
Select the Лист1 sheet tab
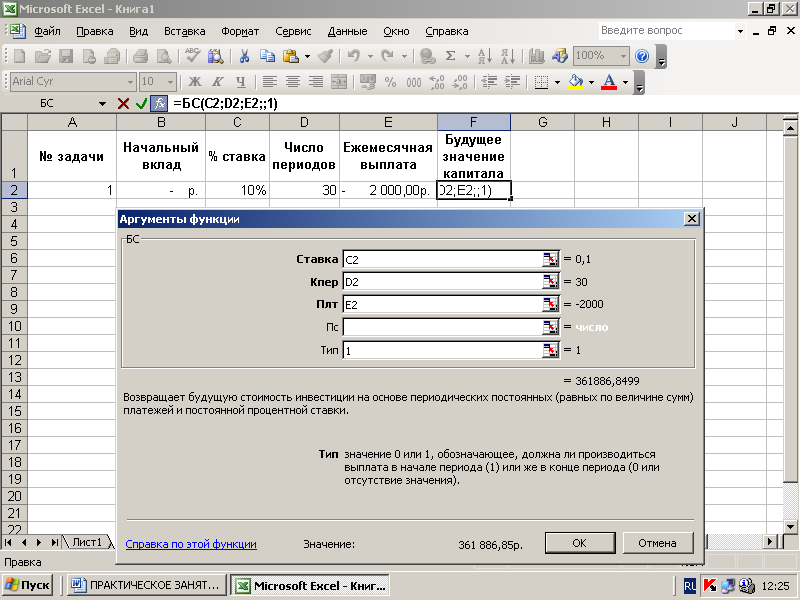tap(87, 542)
